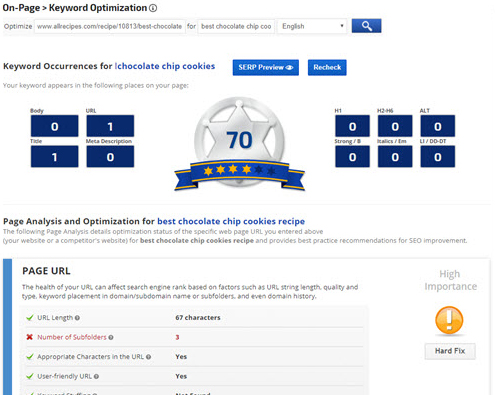Focus the keyword input field after 'for'
The height and width of the screenshot is (395, 495).
pyautogui.click(x=236, y=26)
